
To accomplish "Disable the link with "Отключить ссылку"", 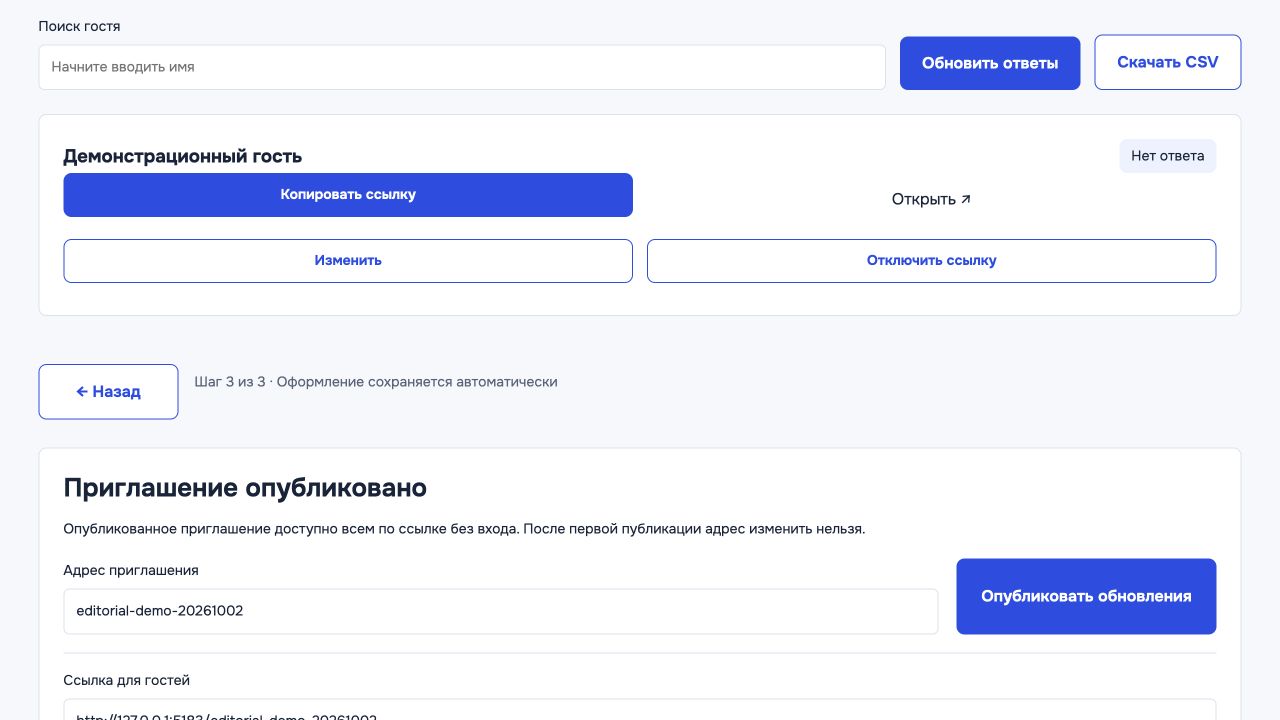I will point(932,261).
